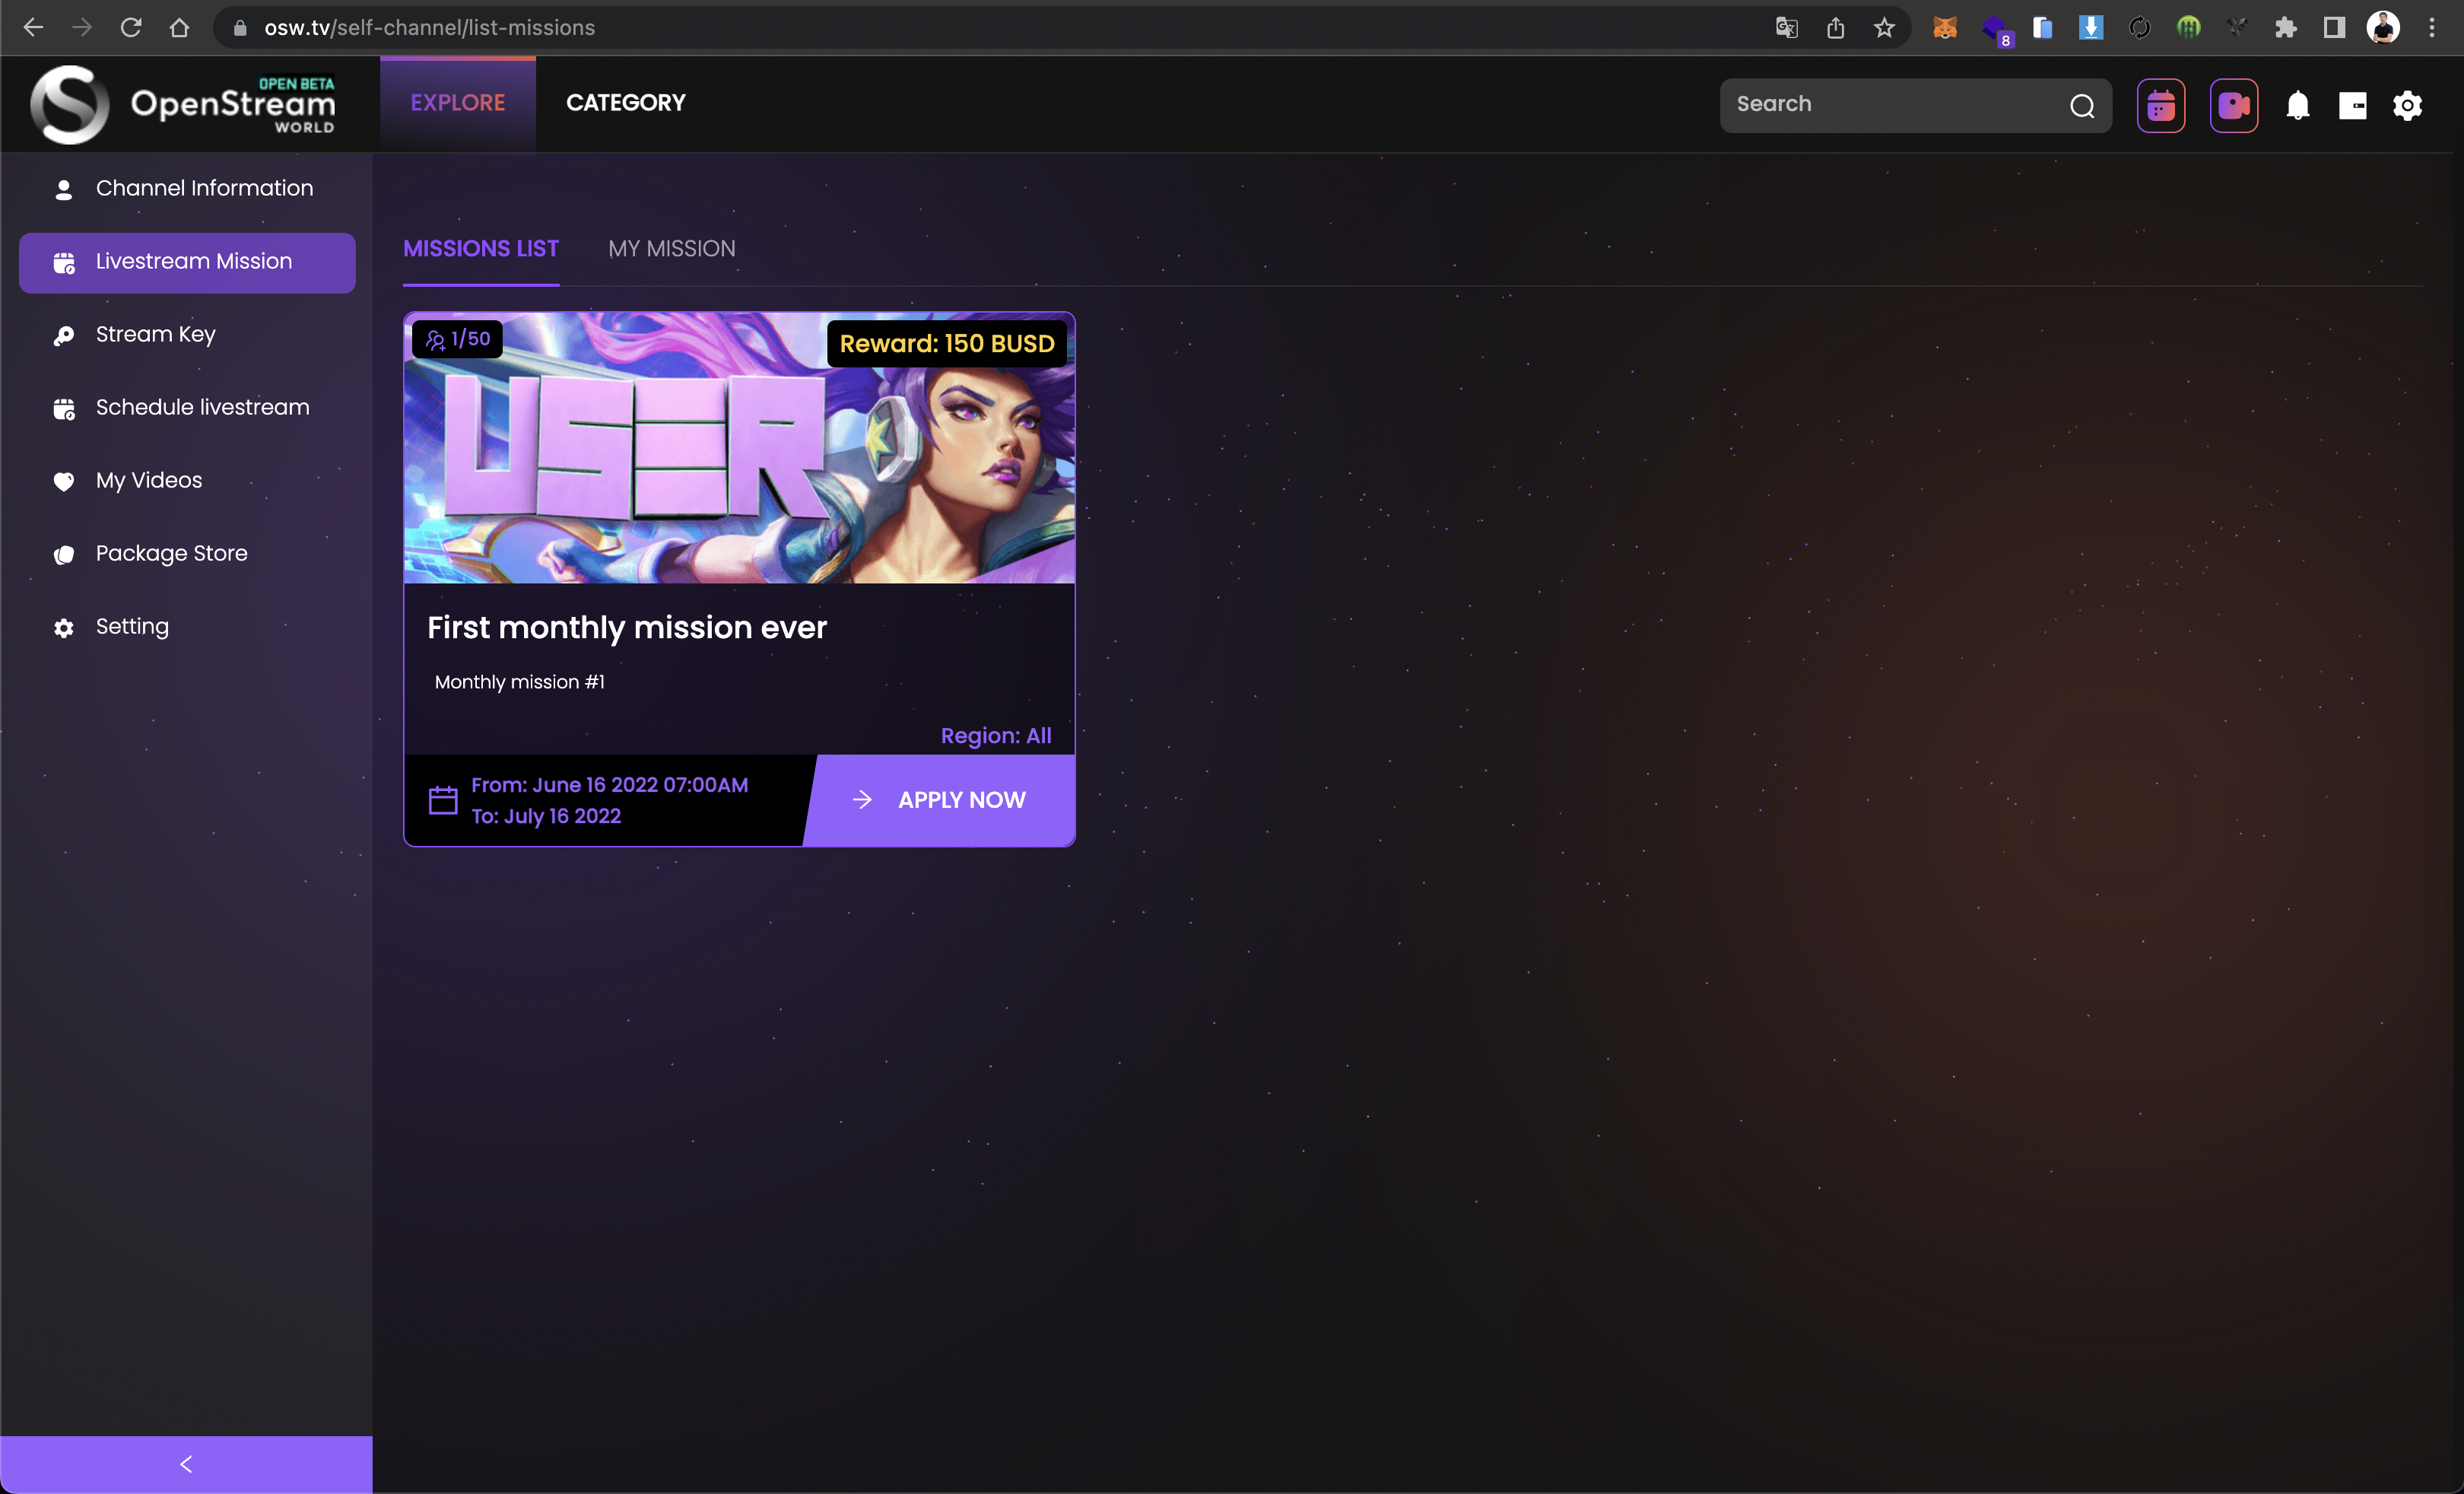This screenshot has width=2464, height=1494.
Task: Click the 'From: June 16 2022 07:00AM' text
Action: [x=610, y=785]
